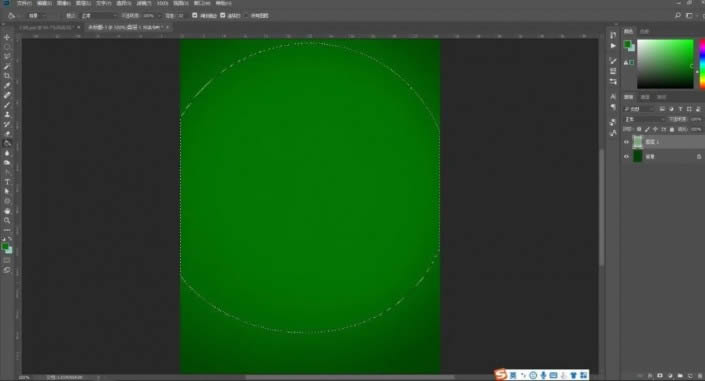Screen dimensions: 705x381
Task: Hide Layer 1 using its eye icon
Action: coord(626,142)
